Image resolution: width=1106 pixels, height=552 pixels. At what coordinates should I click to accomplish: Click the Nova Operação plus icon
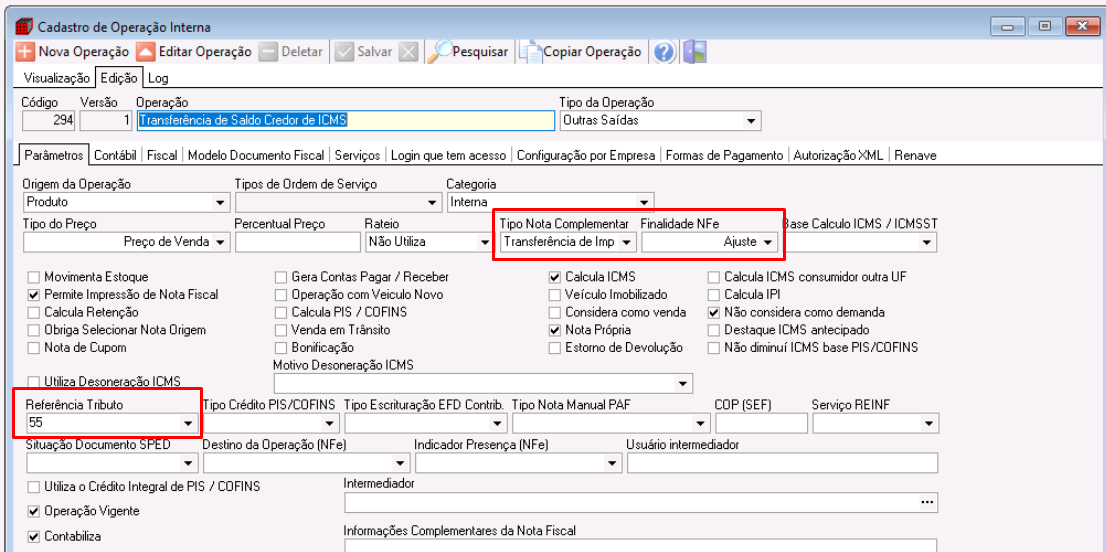[25, 51]
